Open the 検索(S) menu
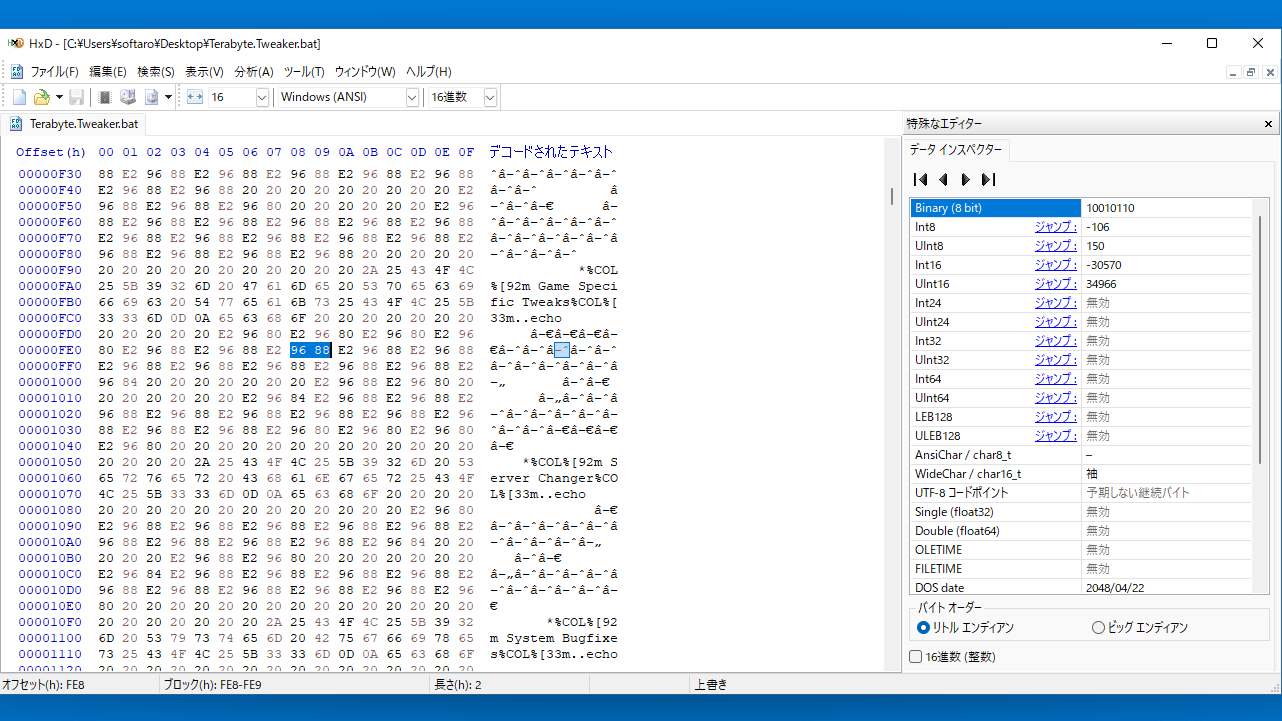 pos(156,72)
